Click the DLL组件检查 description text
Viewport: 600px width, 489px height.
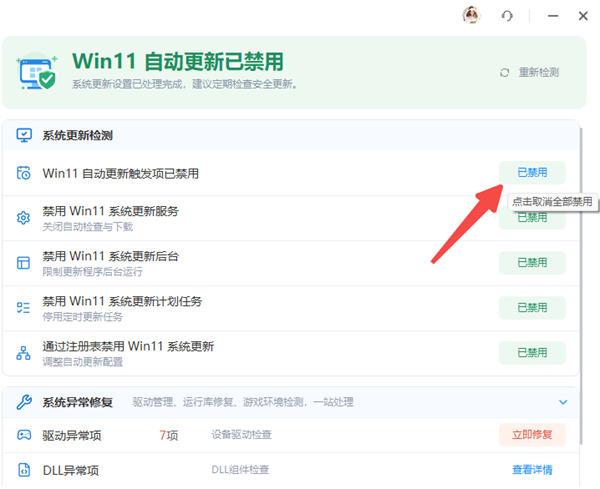(240, 469)
